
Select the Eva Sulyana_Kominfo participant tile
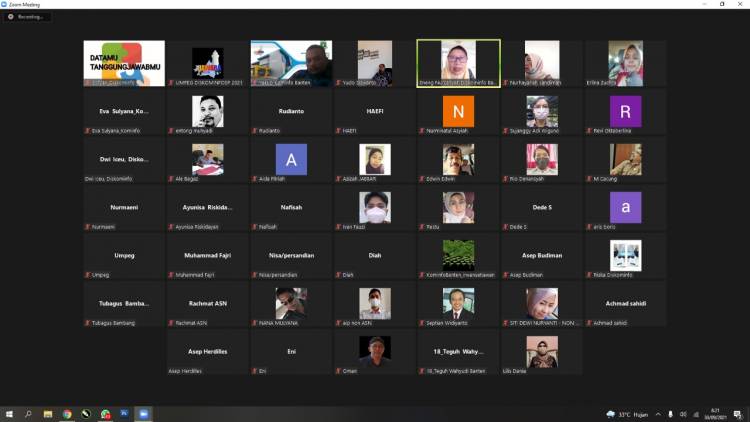tap(124, 111)
